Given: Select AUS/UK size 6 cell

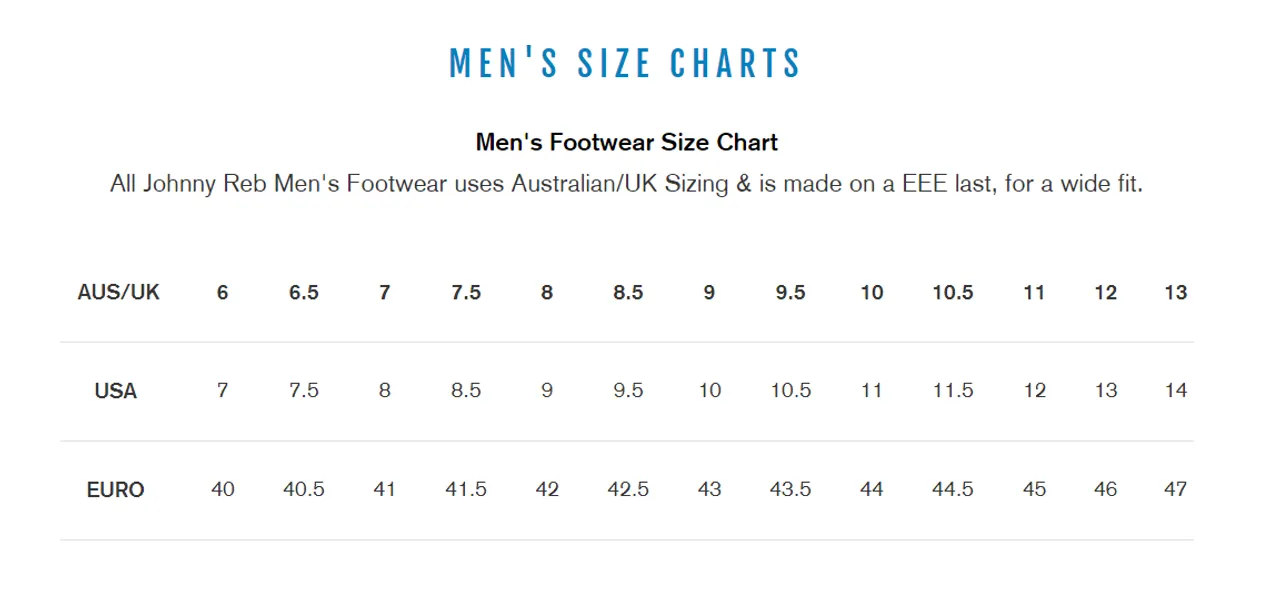Looking at the screenshot, I should coord(222,292).
